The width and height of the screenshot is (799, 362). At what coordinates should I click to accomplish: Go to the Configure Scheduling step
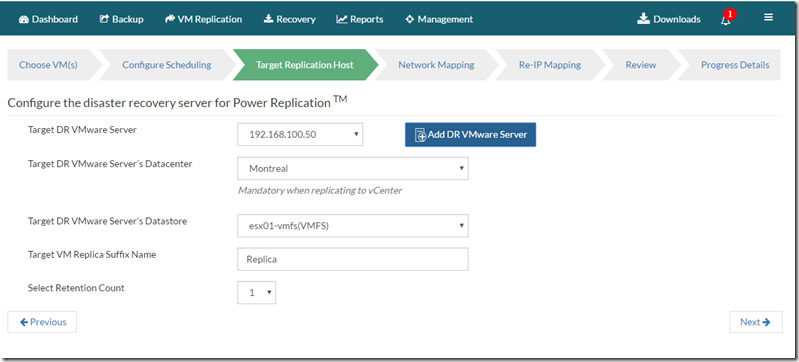coord(167,65)
